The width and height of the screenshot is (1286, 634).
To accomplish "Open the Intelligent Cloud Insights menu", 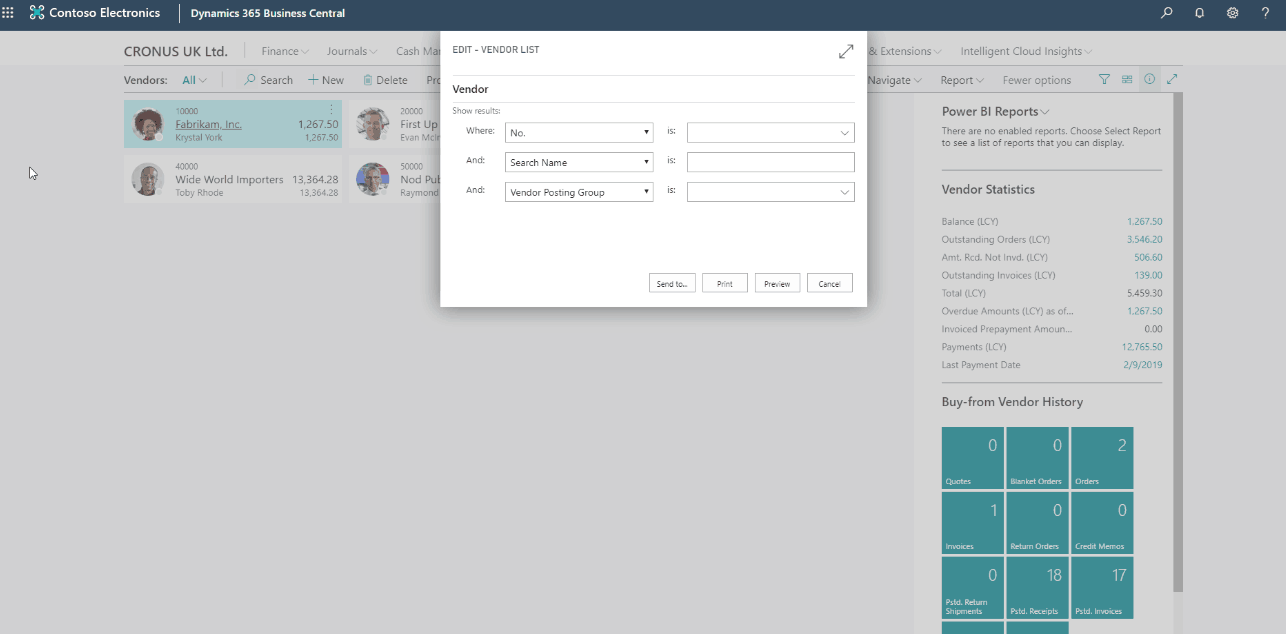I will click(x=1026, y=51).
